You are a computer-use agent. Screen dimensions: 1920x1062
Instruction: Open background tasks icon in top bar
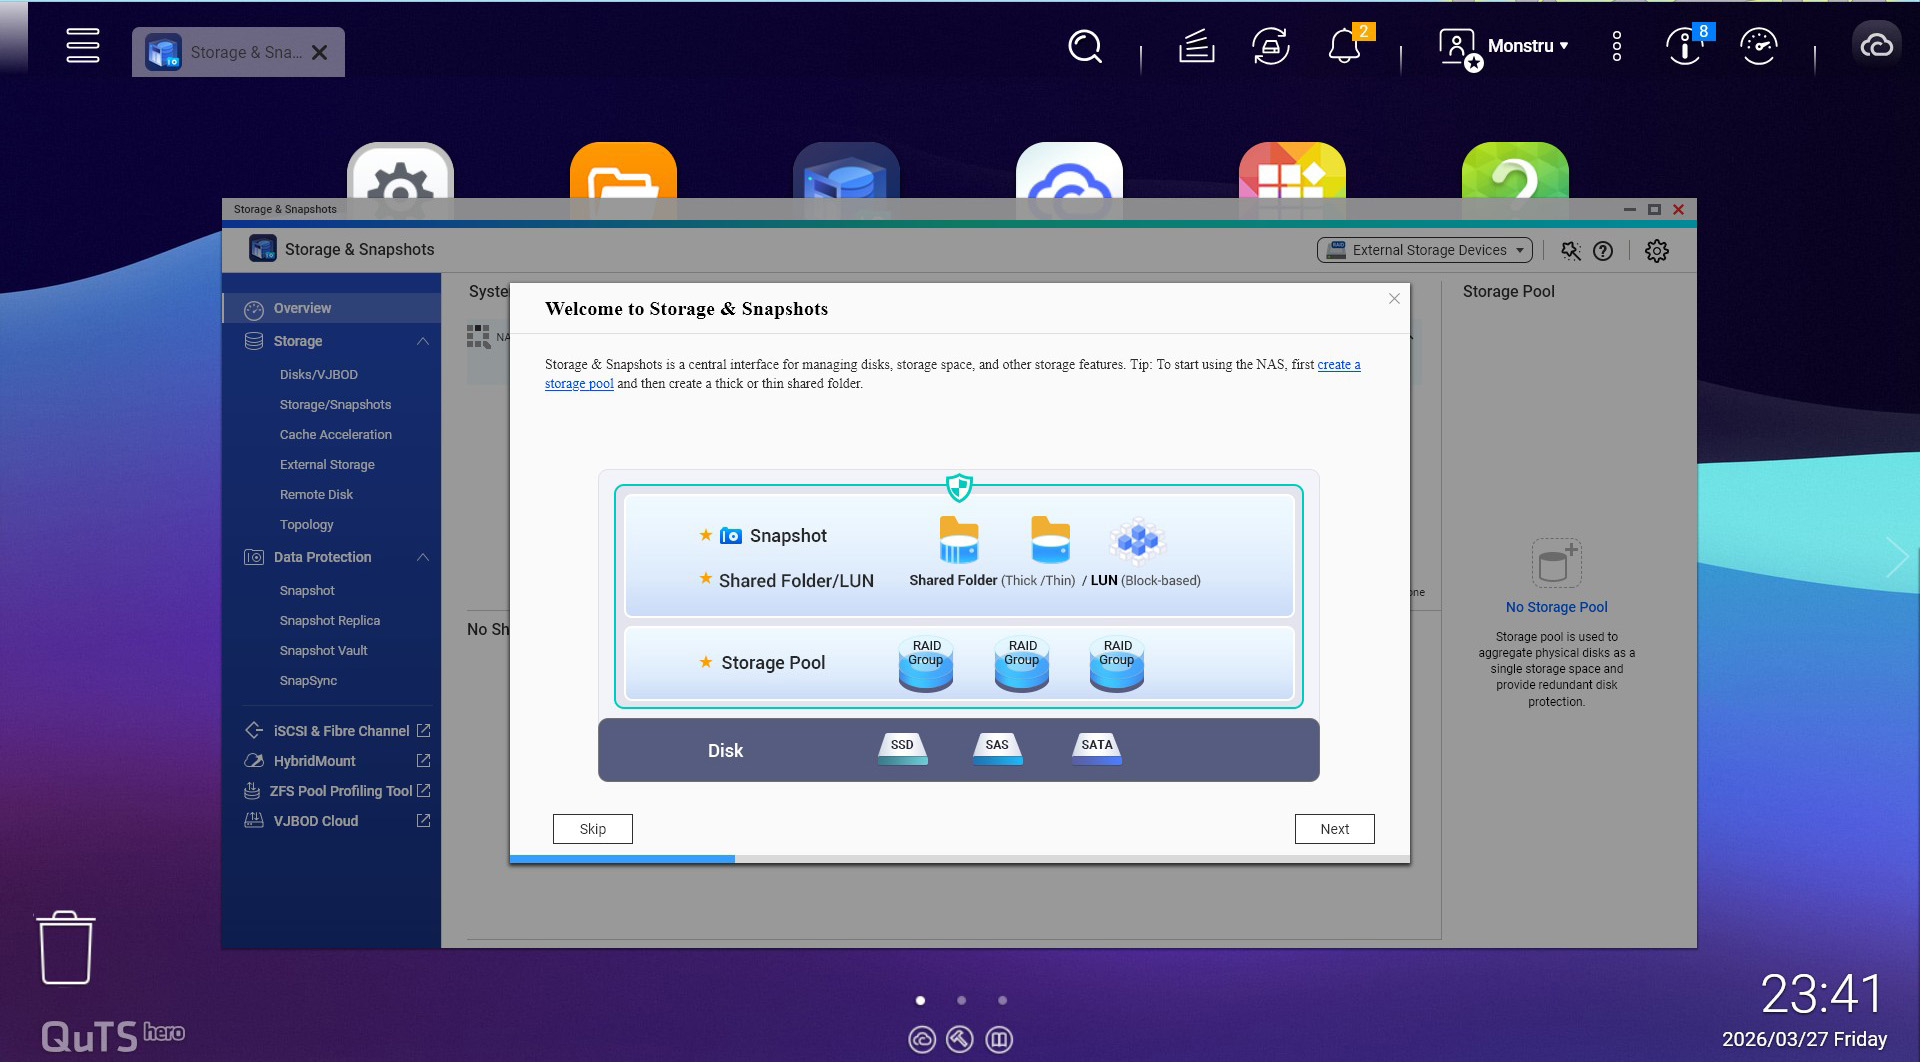click(1196, 46)
